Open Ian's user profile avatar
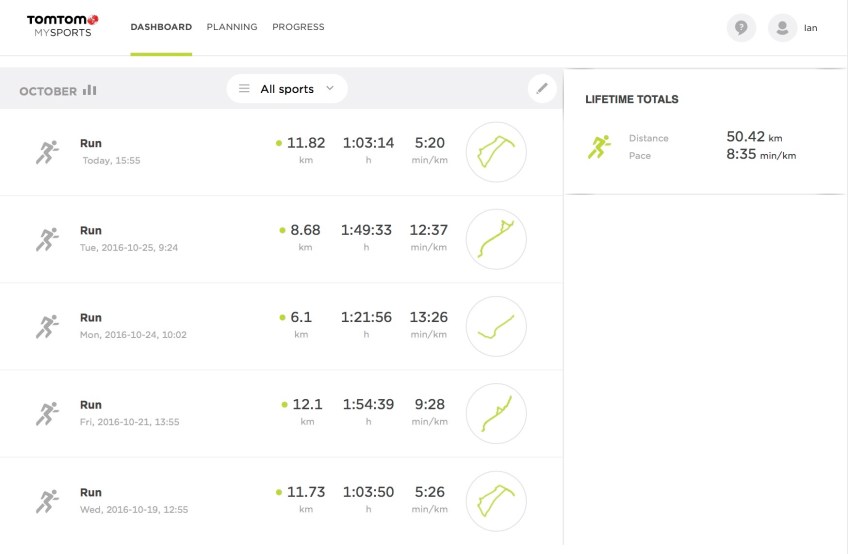The width and height of the screenshot is (848, 554). 782,28
